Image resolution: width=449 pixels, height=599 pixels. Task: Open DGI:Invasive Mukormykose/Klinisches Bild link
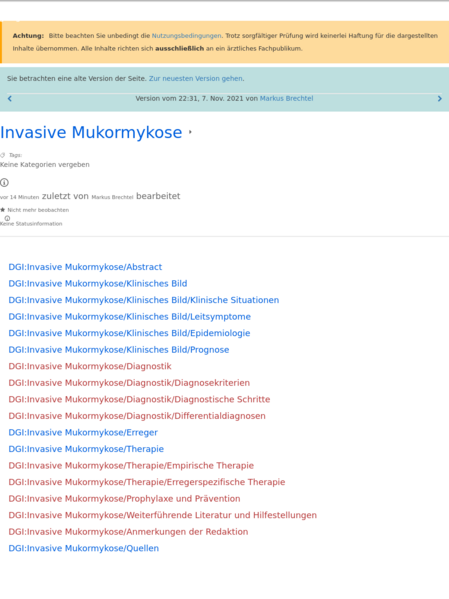tap(98, 283)
